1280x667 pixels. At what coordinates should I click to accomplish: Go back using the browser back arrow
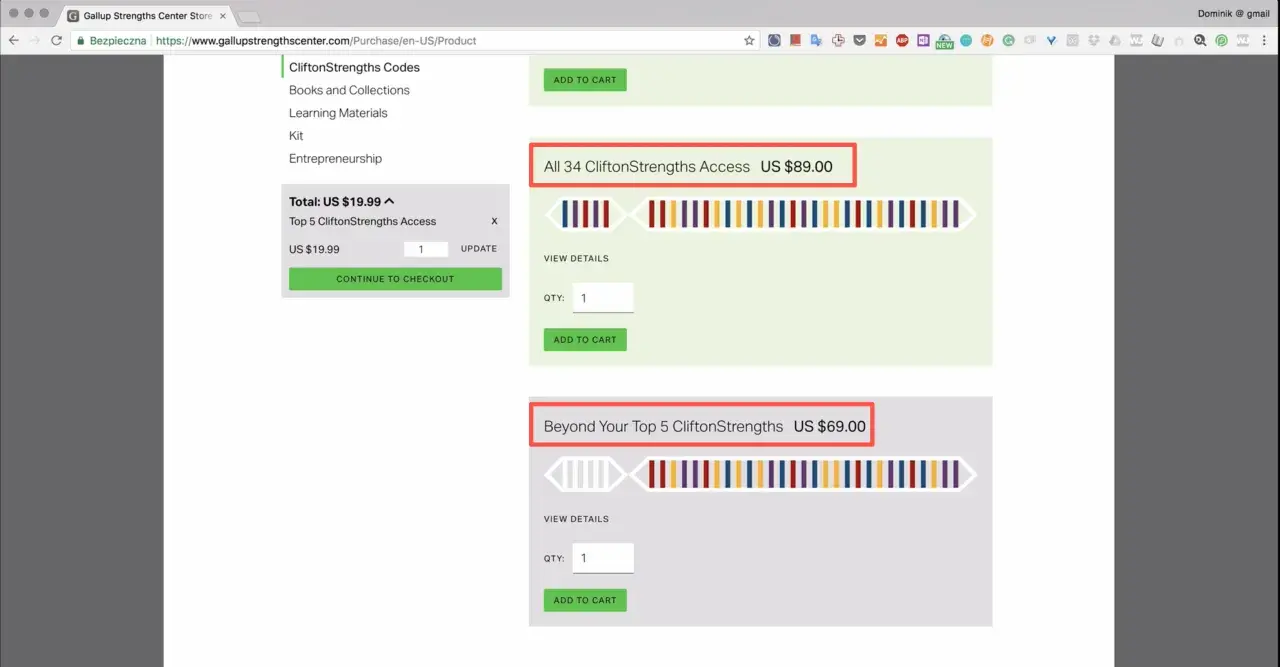point(14,41)
